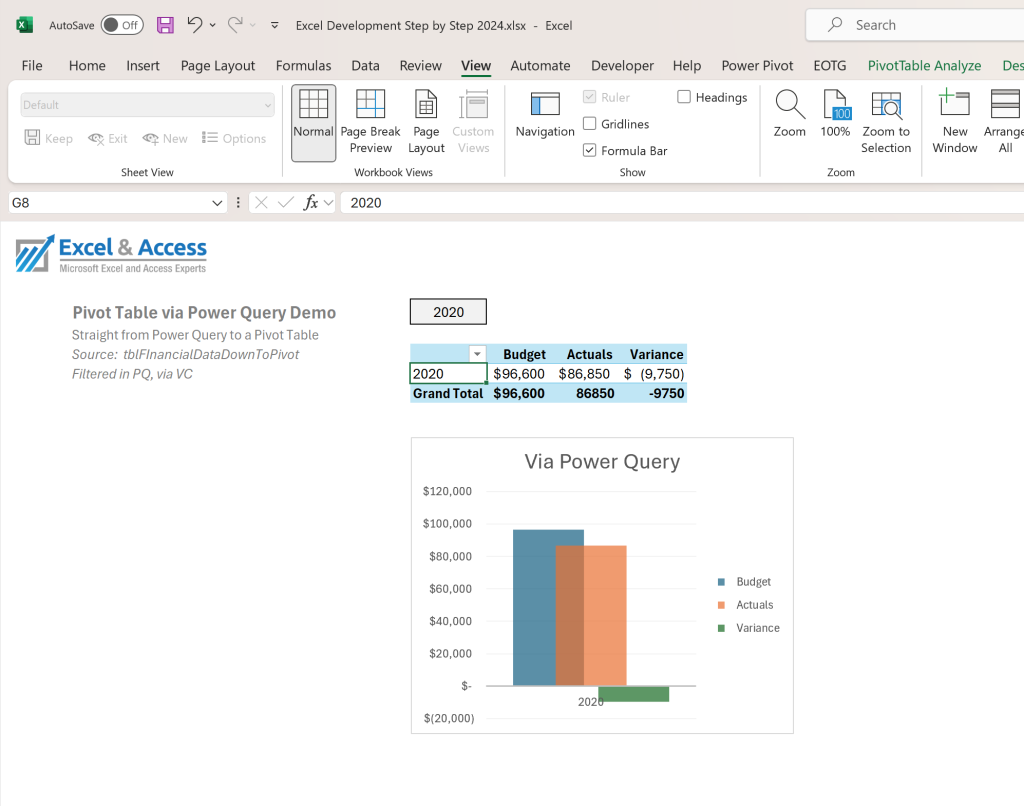
Task: Click the 2020 year button
Action: click(448, 312)
